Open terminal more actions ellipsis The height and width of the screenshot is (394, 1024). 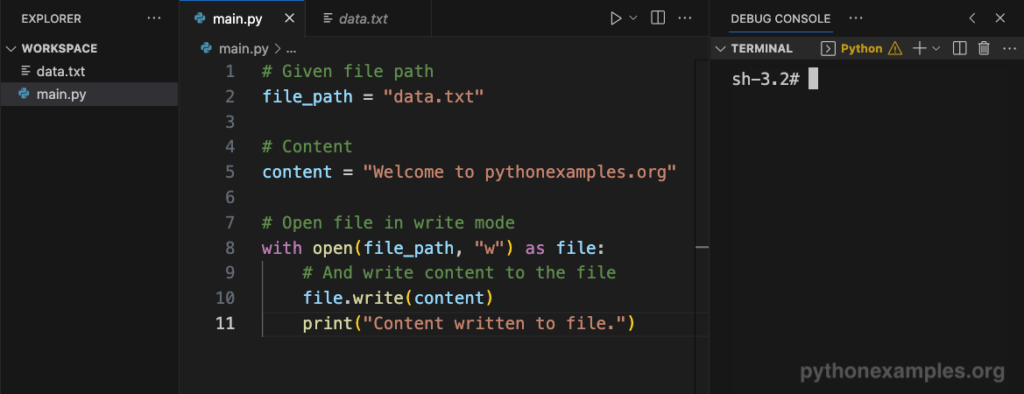[1010, 48]
